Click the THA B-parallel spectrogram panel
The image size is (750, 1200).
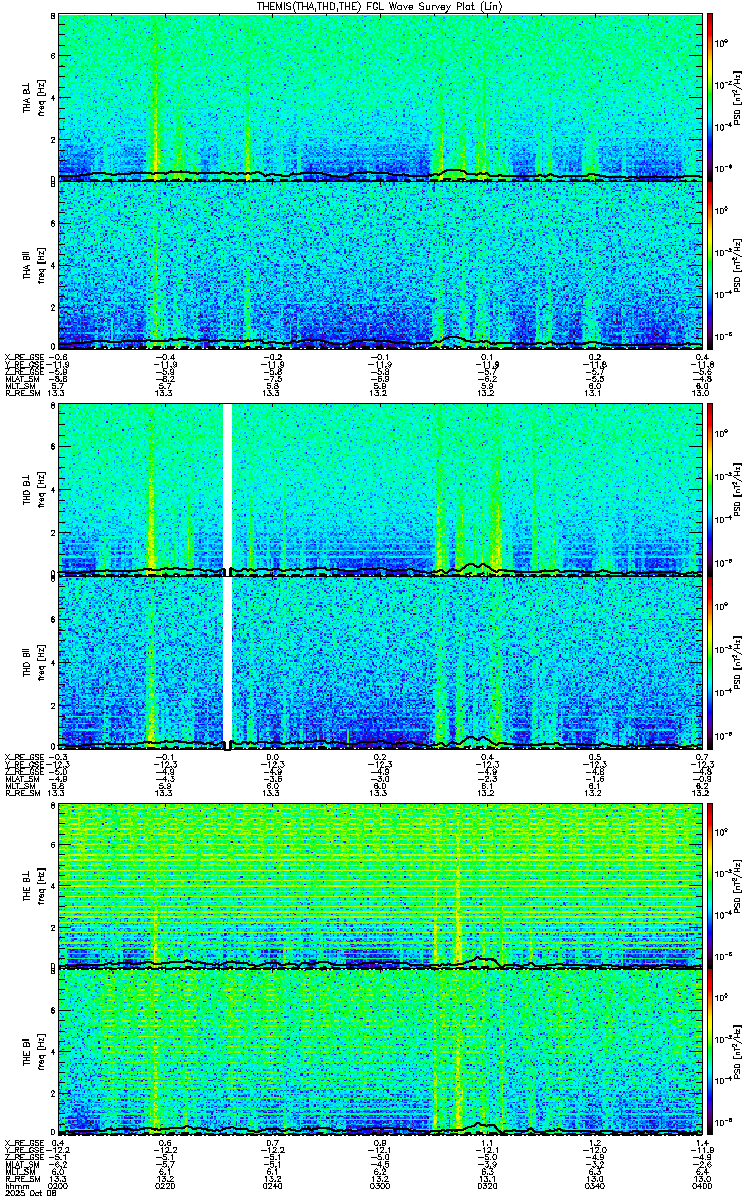click(380, 264)
